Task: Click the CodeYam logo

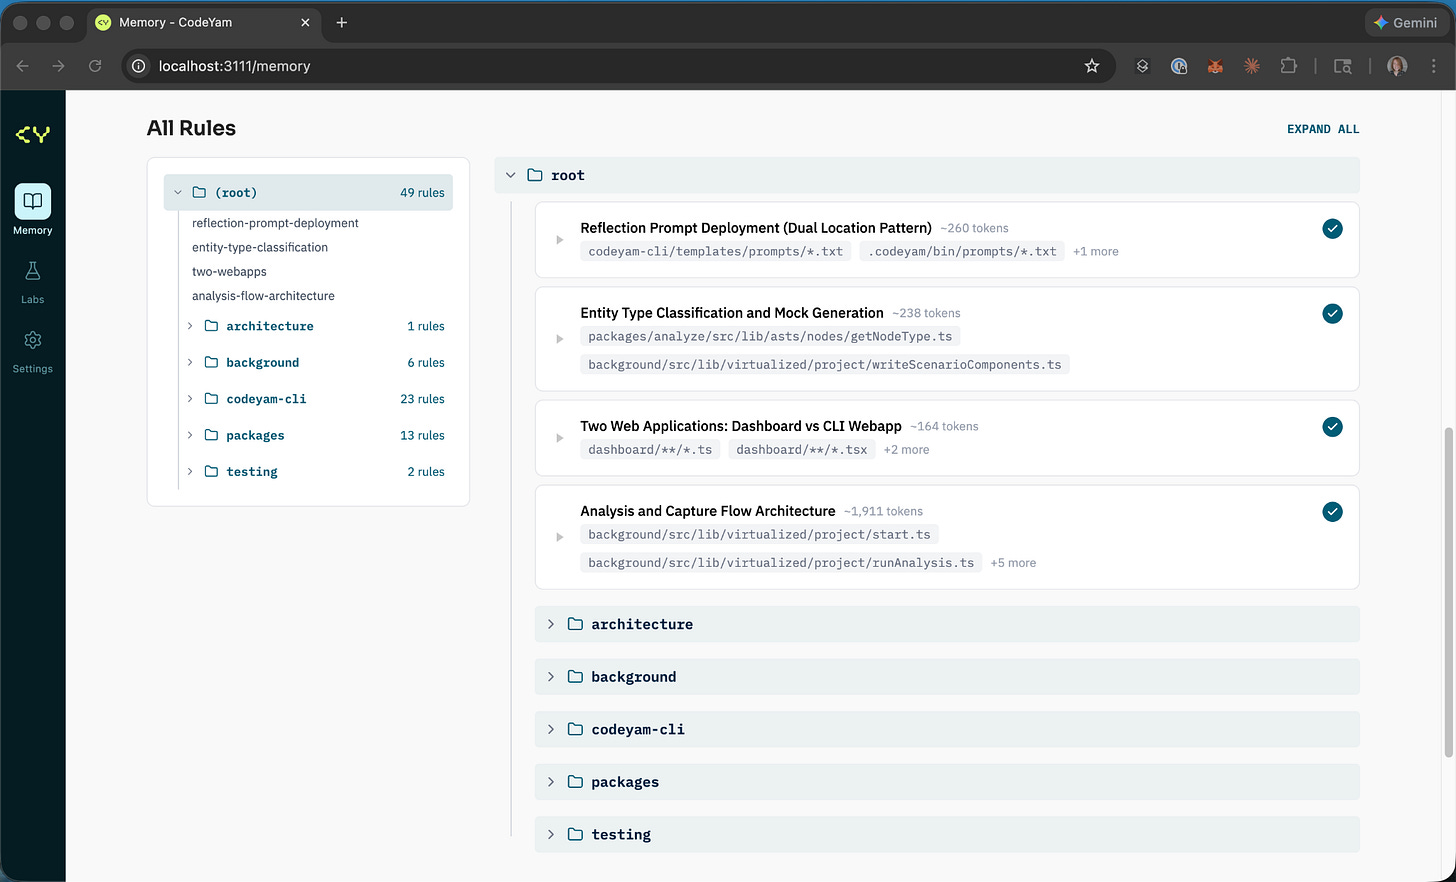Action: point(32,134)
